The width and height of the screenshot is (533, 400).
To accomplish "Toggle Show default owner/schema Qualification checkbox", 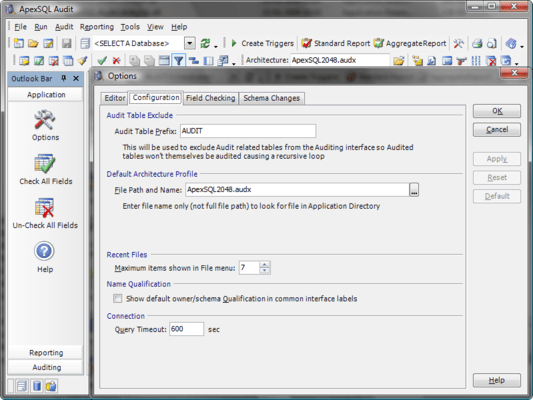I will tap(118, 298).
